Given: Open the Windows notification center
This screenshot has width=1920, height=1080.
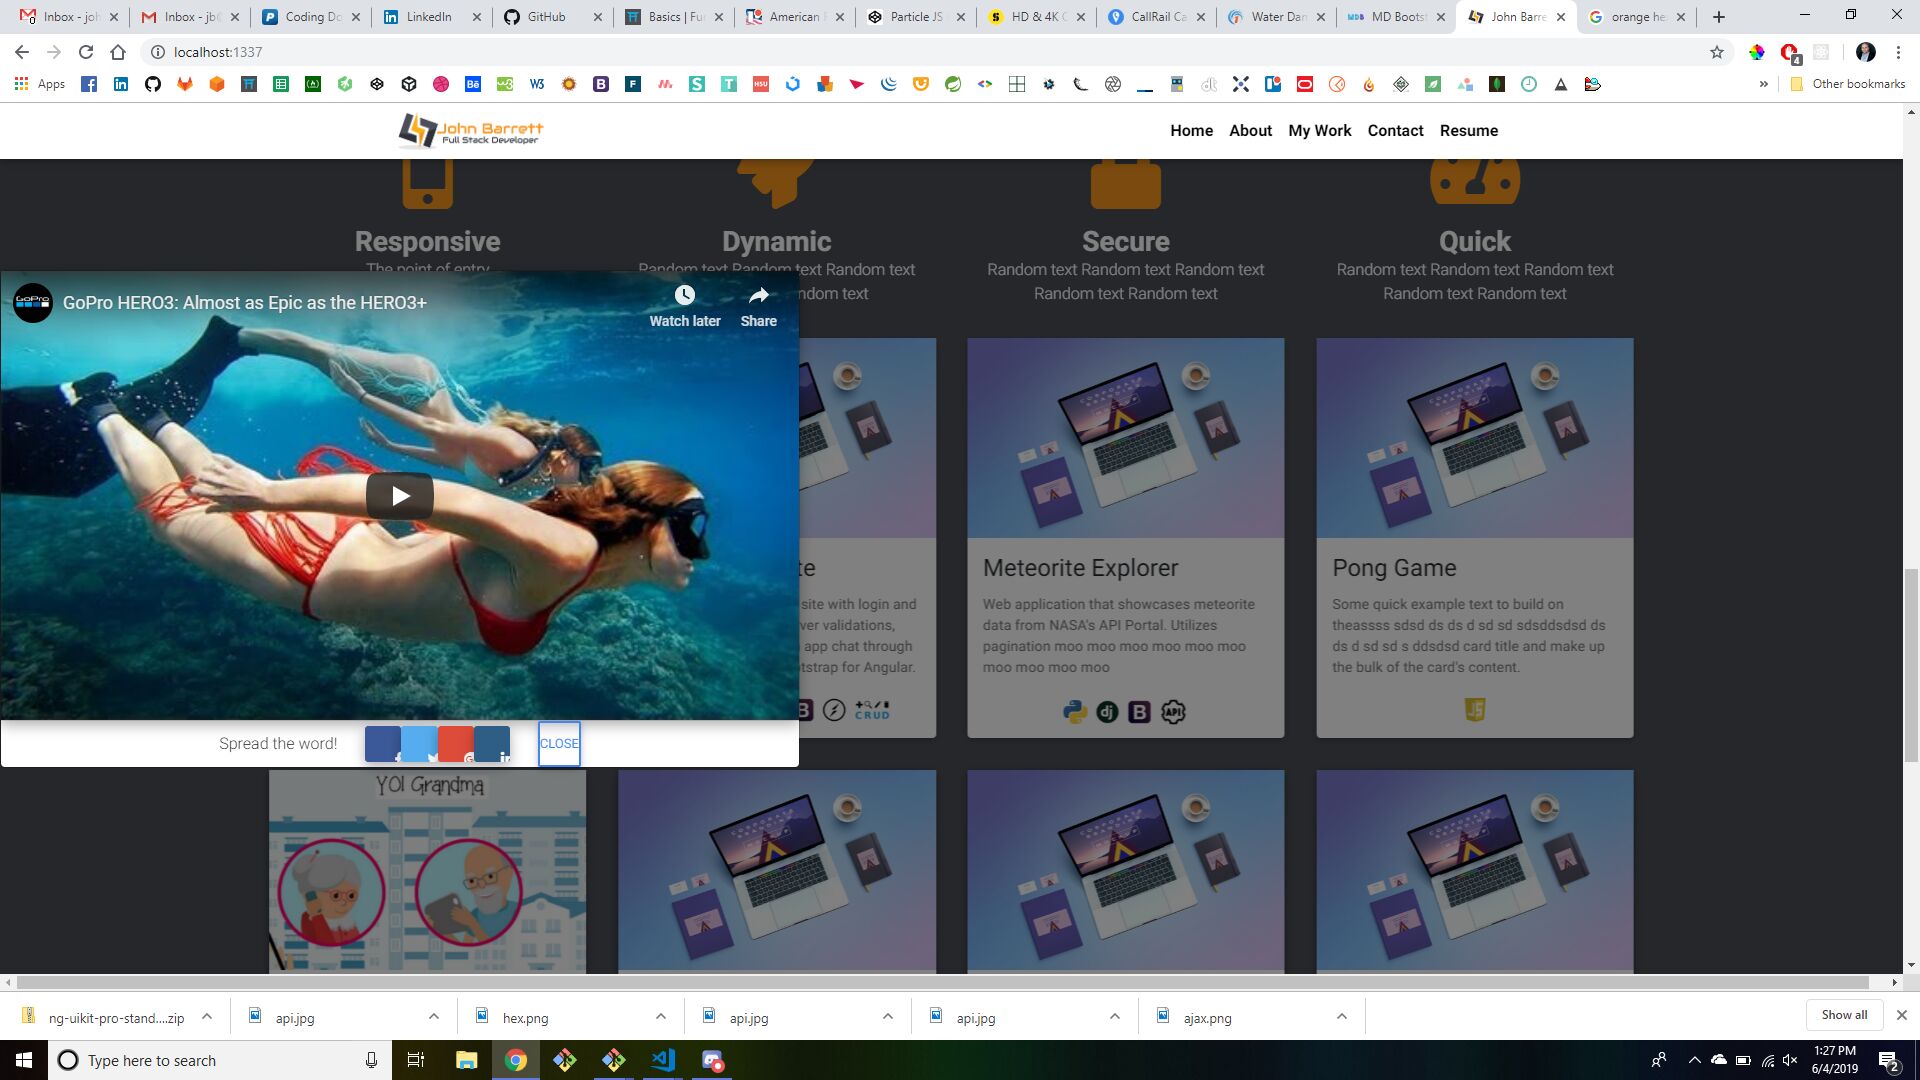Looking at the screenshot, I should tap(1889, 1061).
